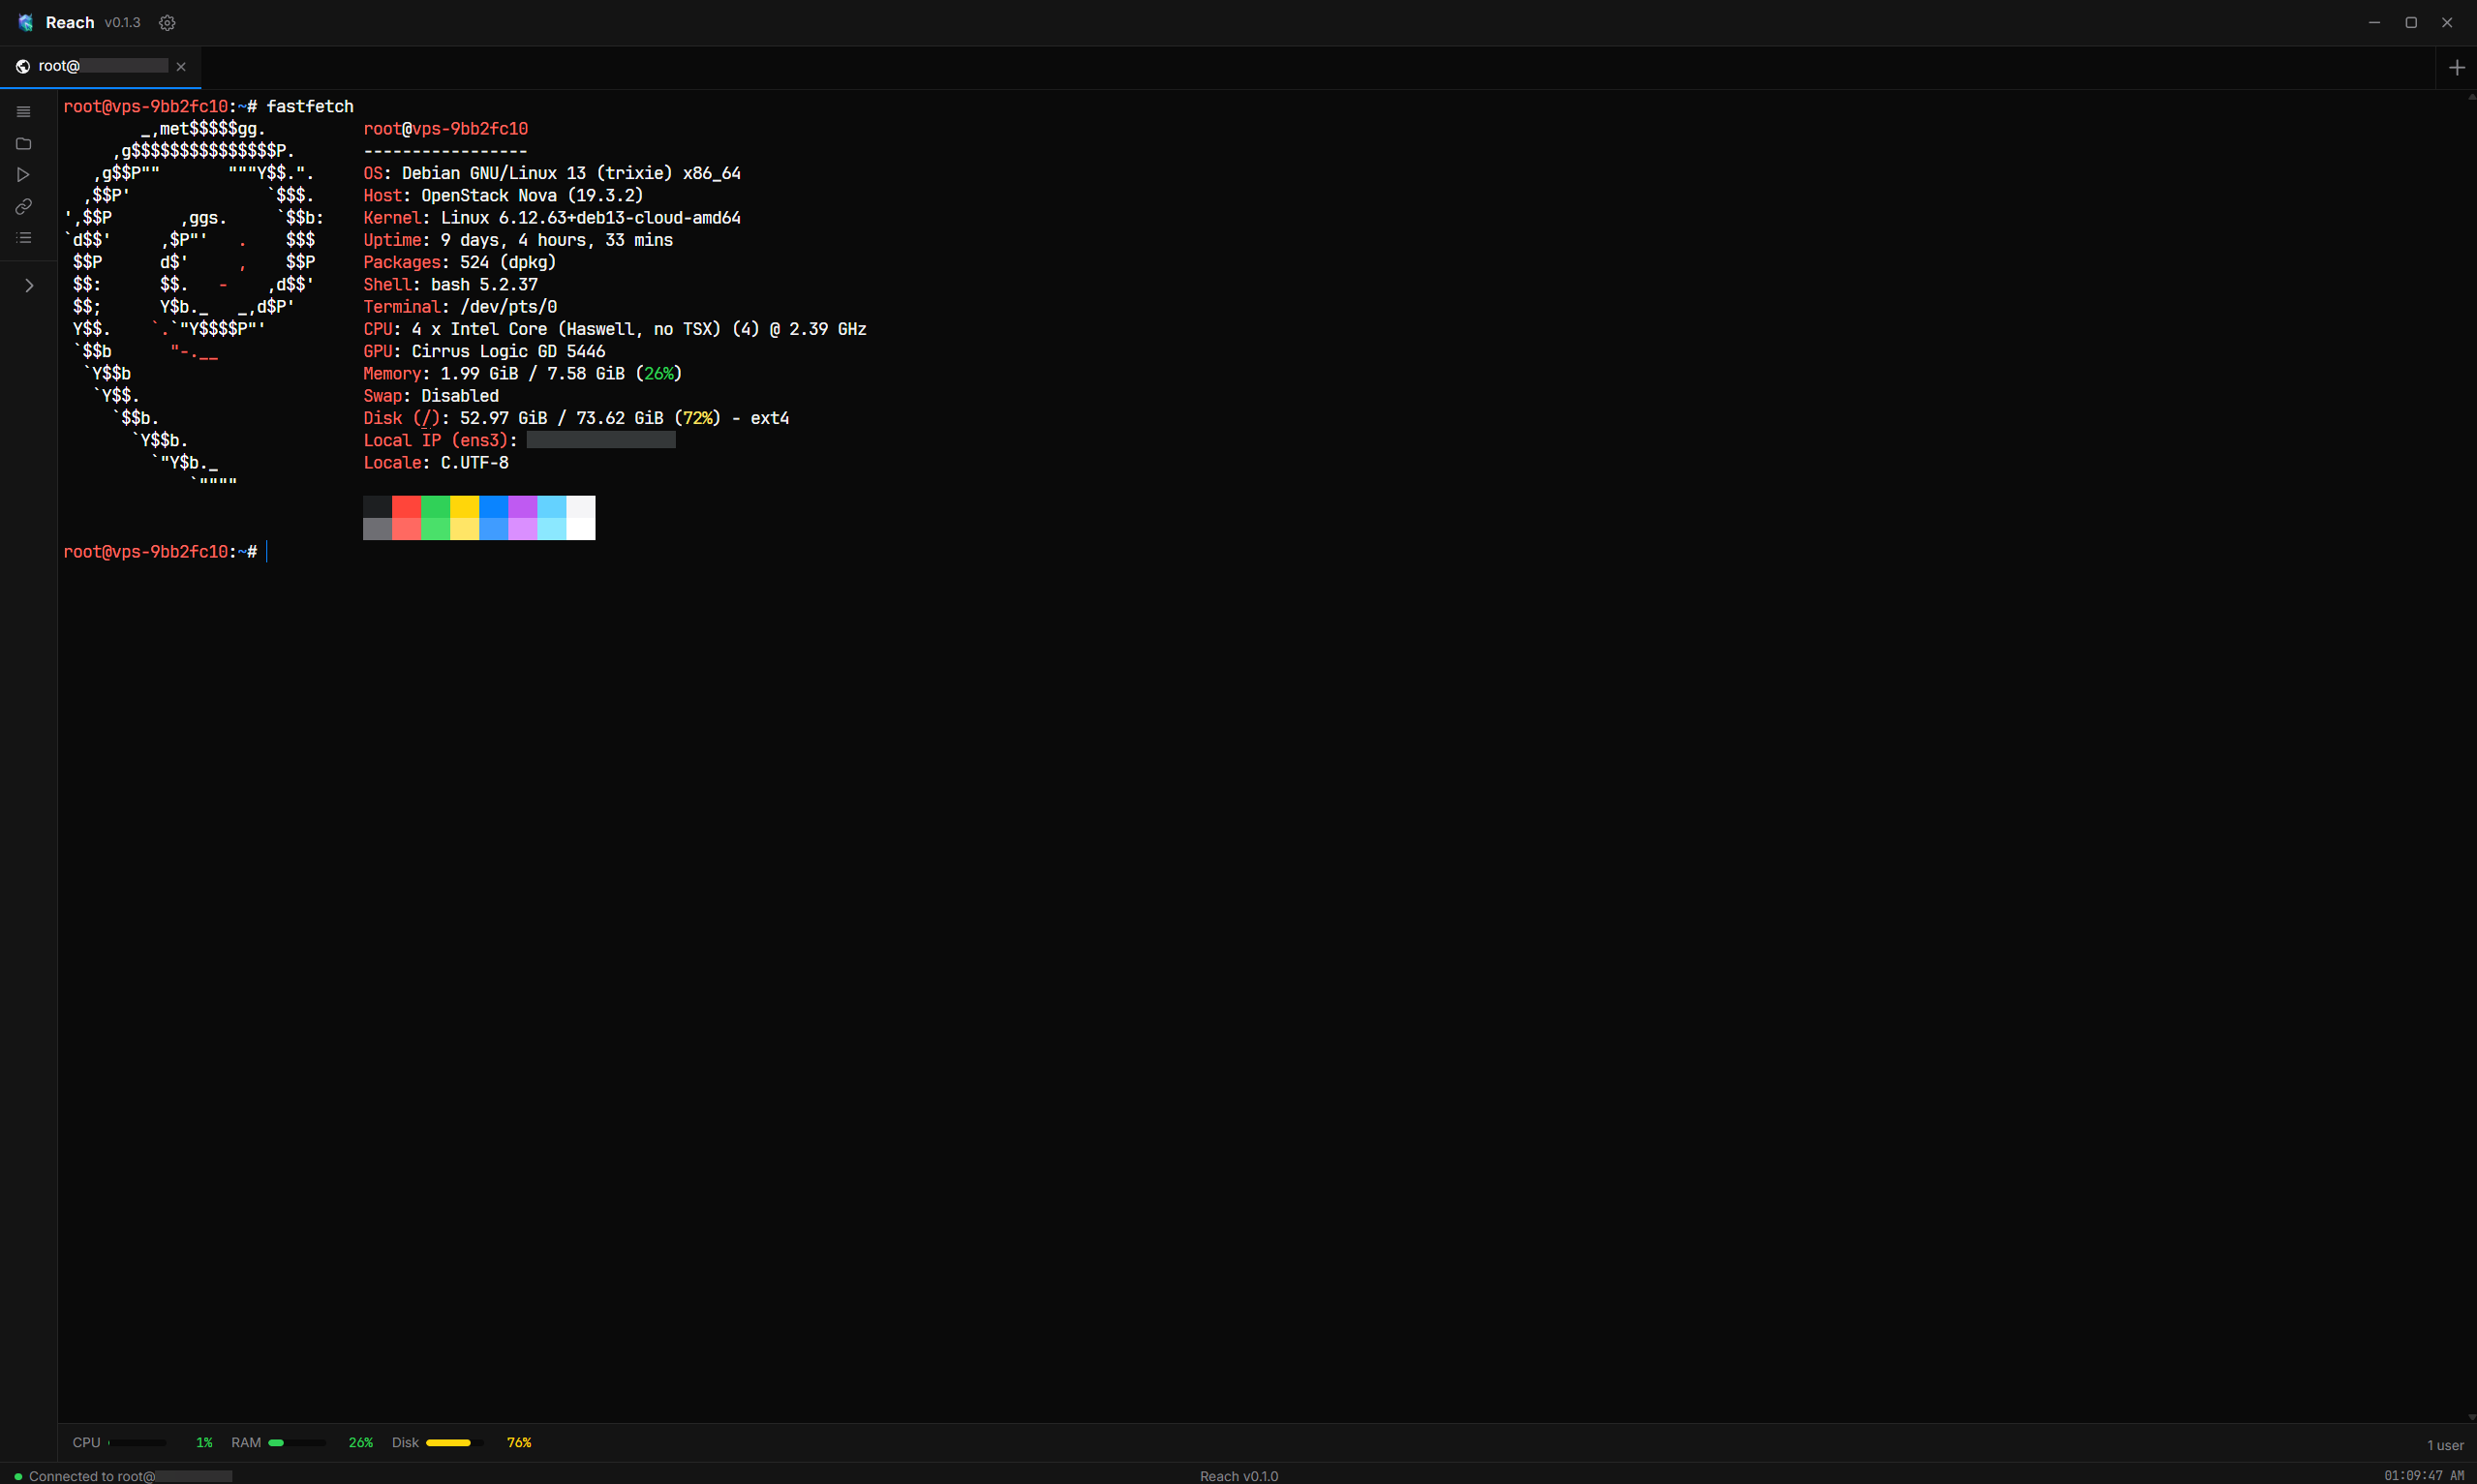Switch to the root@ session tab
This screenshot has width=2477, height=1484.
101,66
